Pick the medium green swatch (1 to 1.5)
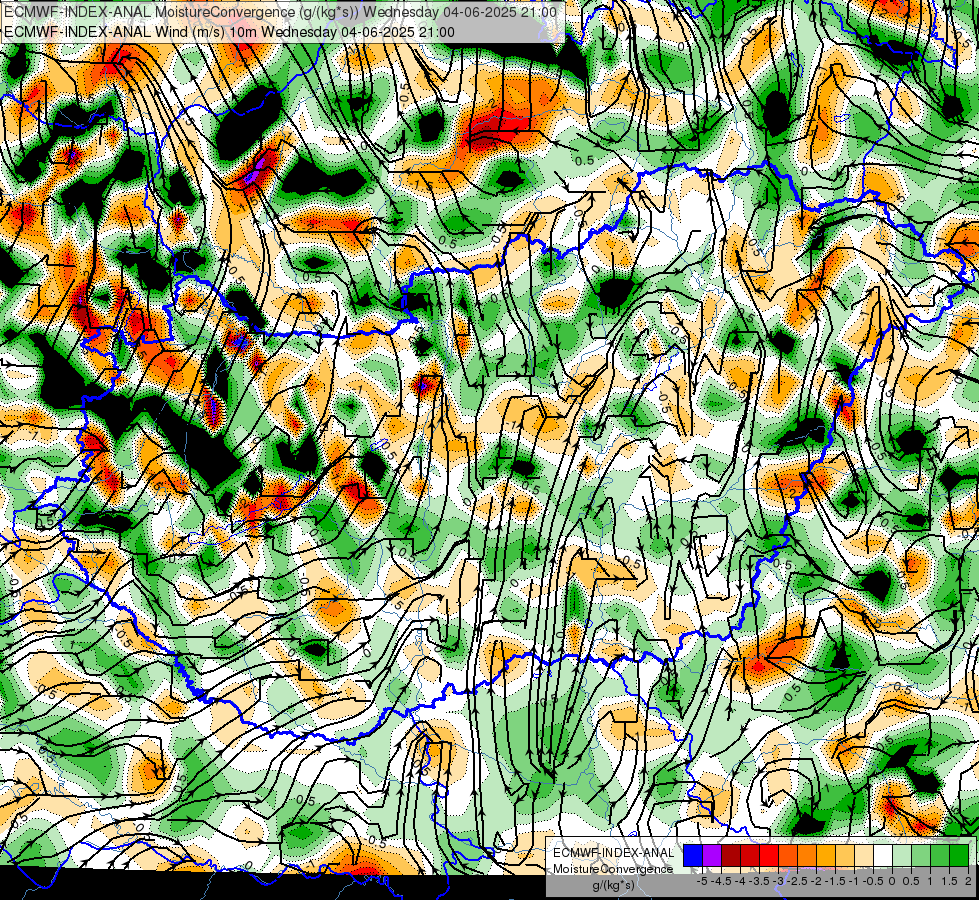This screenshot has height=900, width=979. point(940,855)
